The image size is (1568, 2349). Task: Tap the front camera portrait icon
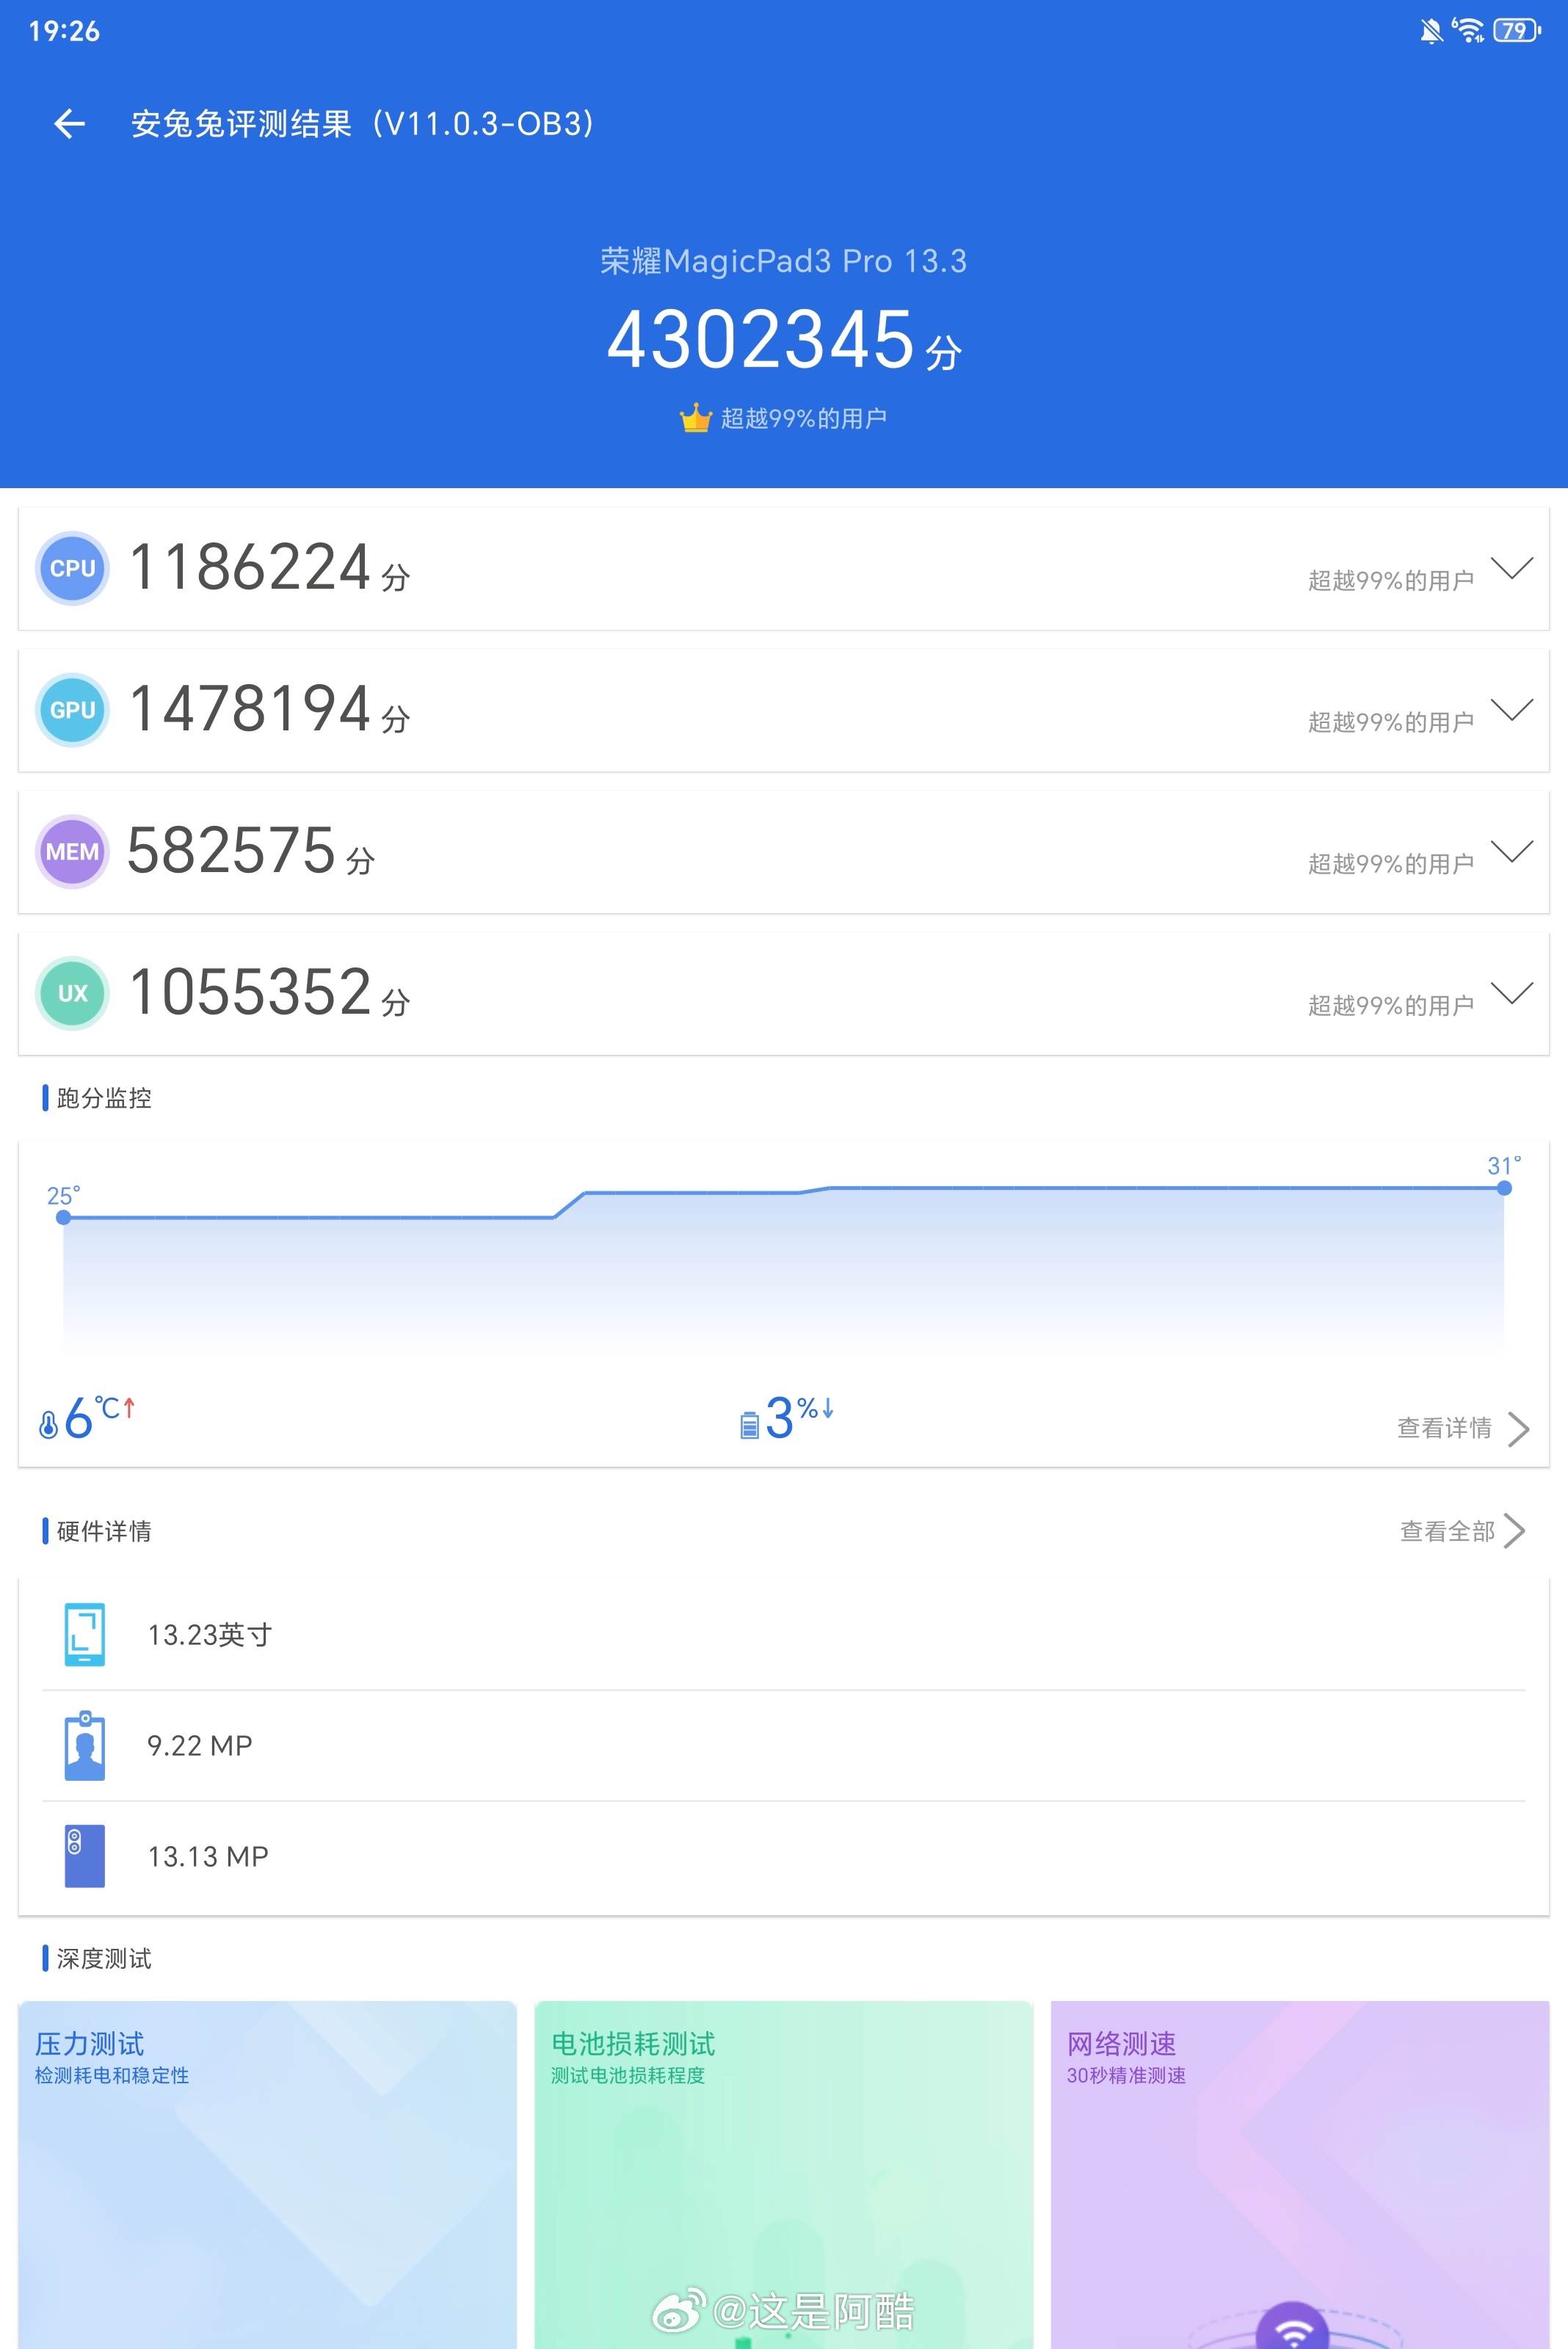click(x=85, y=1745)
